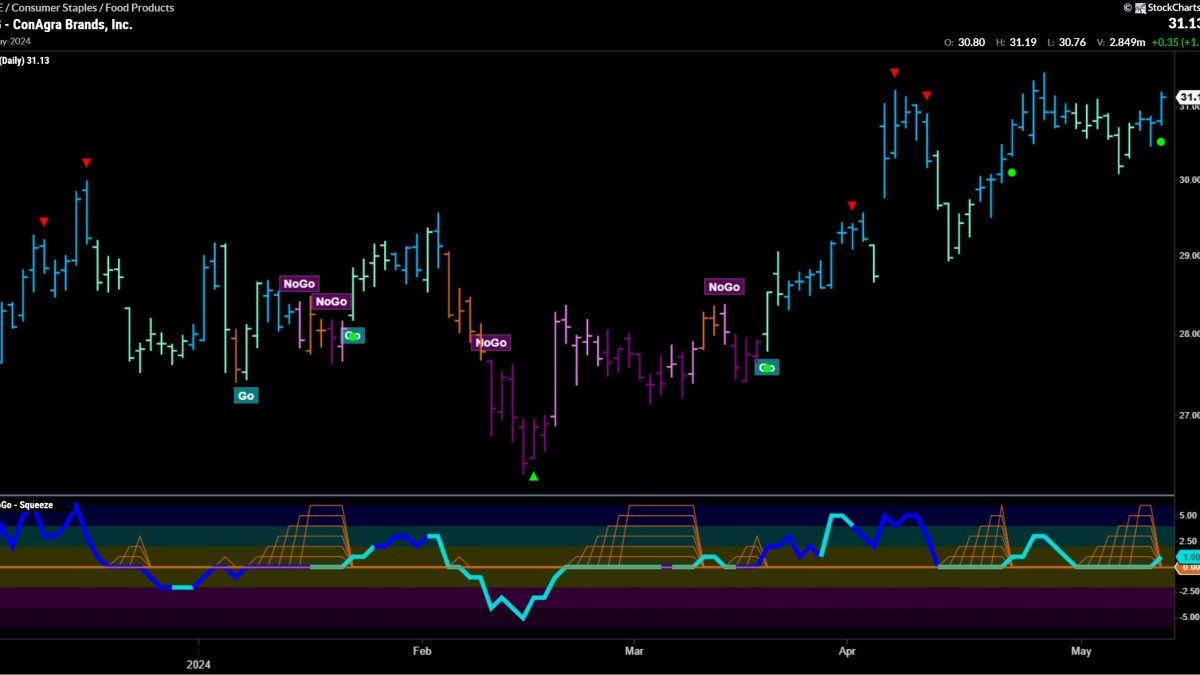Image resolution: width=1200 pixels, height=675 pixels.
Task: Click the 29.00 price axis label
Action: point(1189,256)
